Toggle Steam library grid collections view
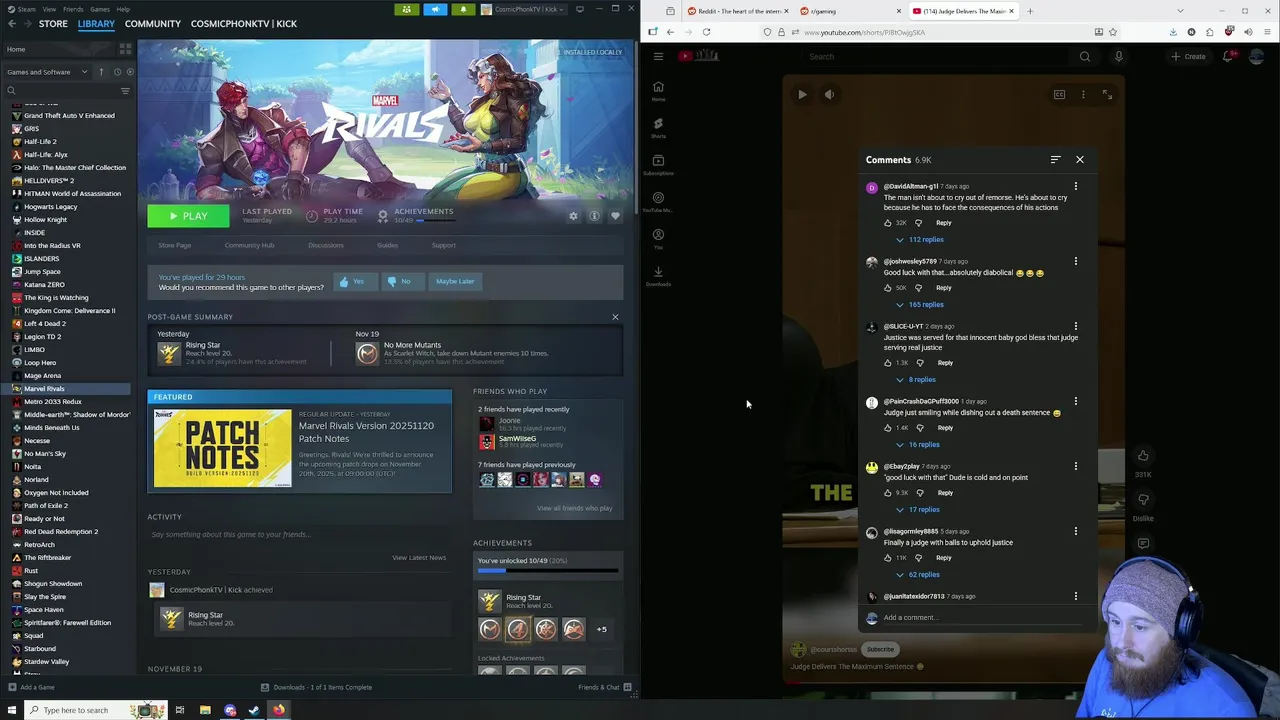Screen dimensions: 1280x720 click(x=125, y=49)
